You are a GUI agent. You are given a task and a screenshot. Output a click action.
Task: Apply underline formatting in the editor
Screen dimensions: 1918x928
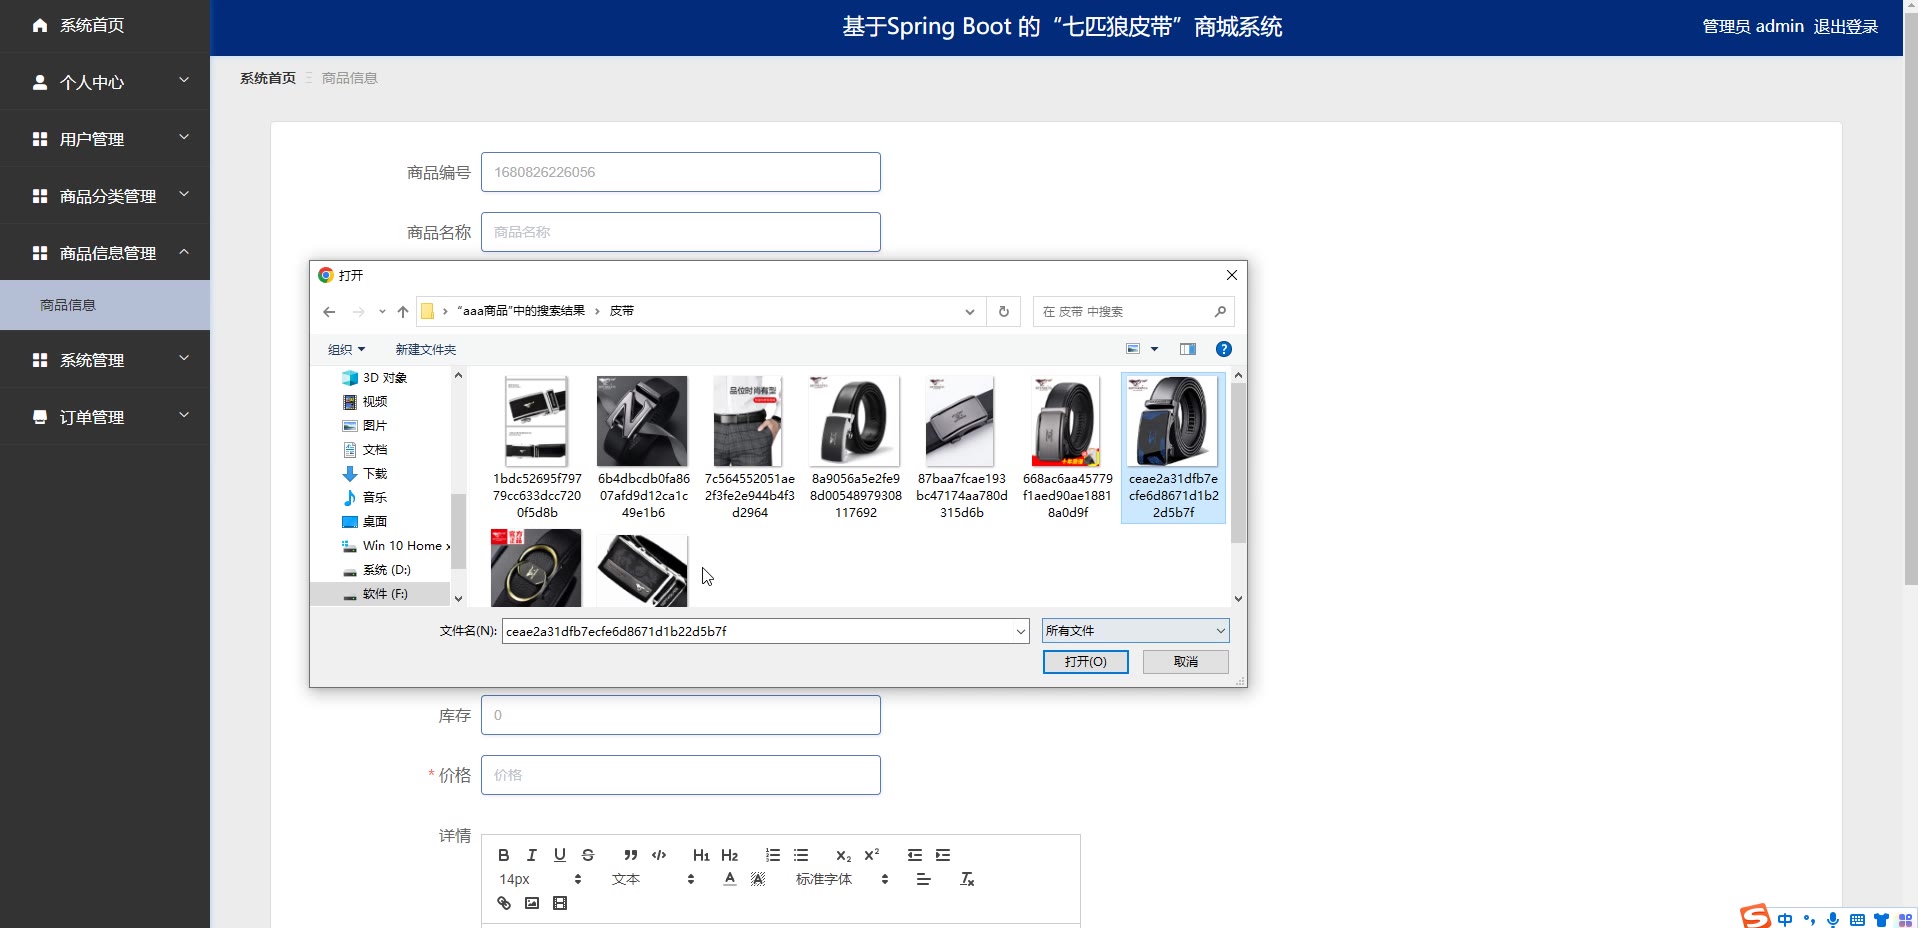tap(560, 855)
